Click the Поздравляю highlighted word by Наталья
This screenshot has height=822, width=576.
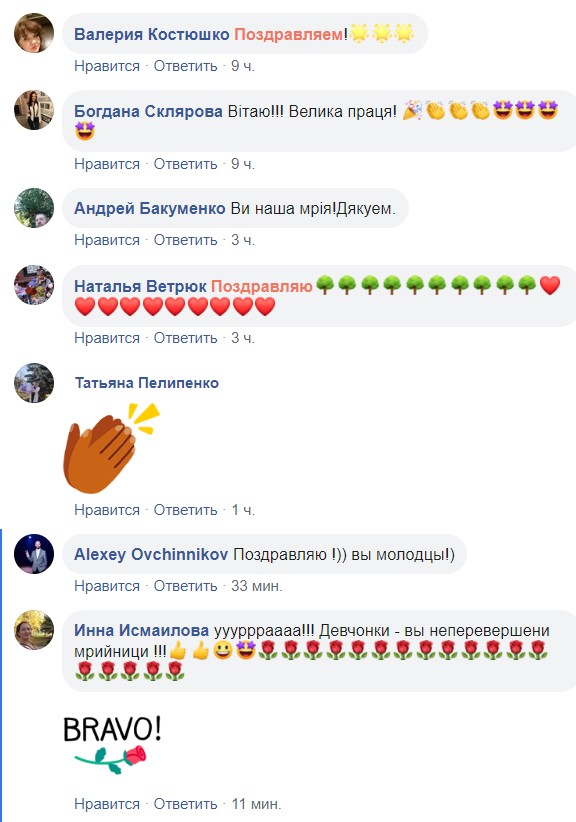(x=262, y=286)
